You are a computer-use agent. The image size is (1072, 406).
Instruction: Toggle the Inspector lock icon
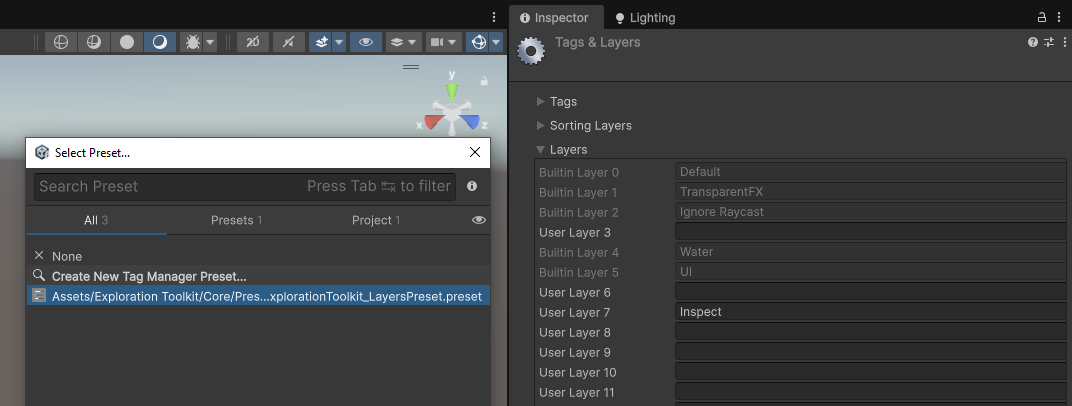tap(1041, 17)
